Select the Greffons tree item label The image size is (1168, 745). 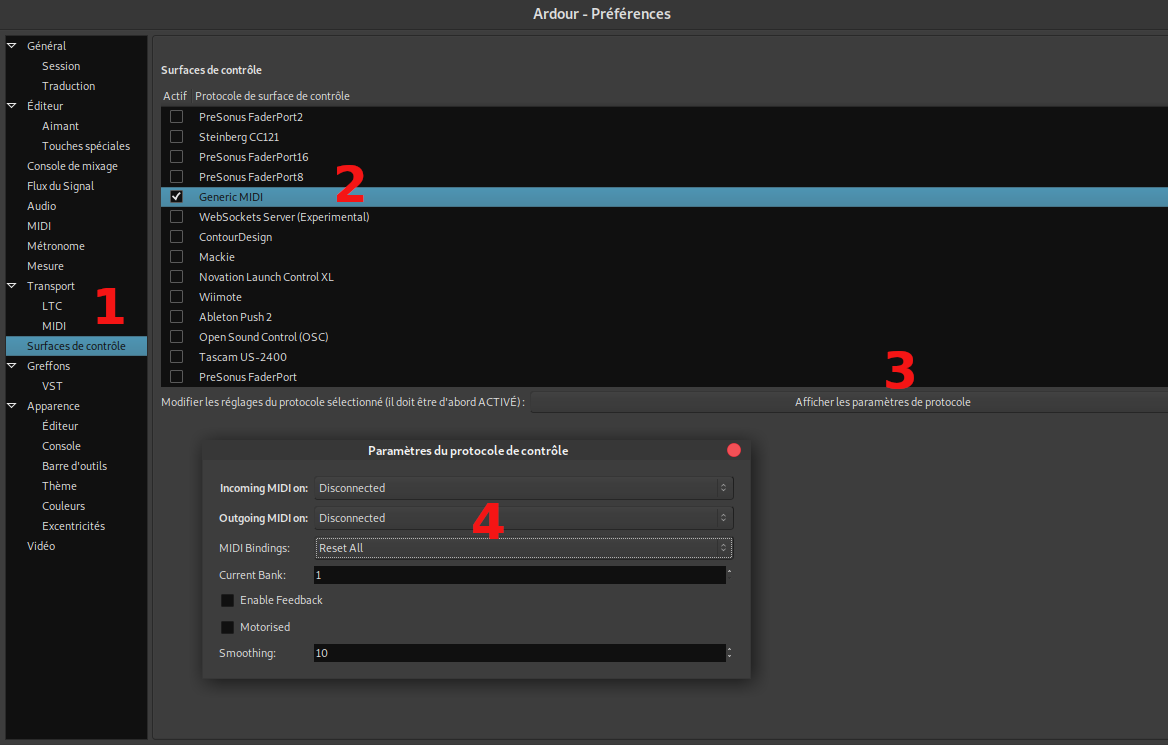48,366
